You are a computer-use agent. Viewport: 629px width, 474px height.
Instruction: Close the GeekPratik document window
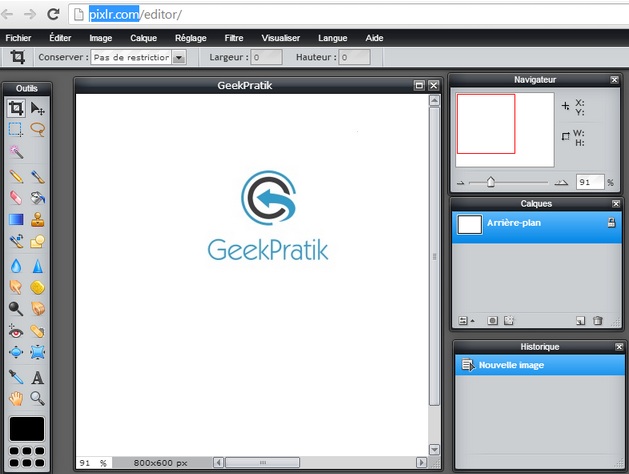(434, 85)
